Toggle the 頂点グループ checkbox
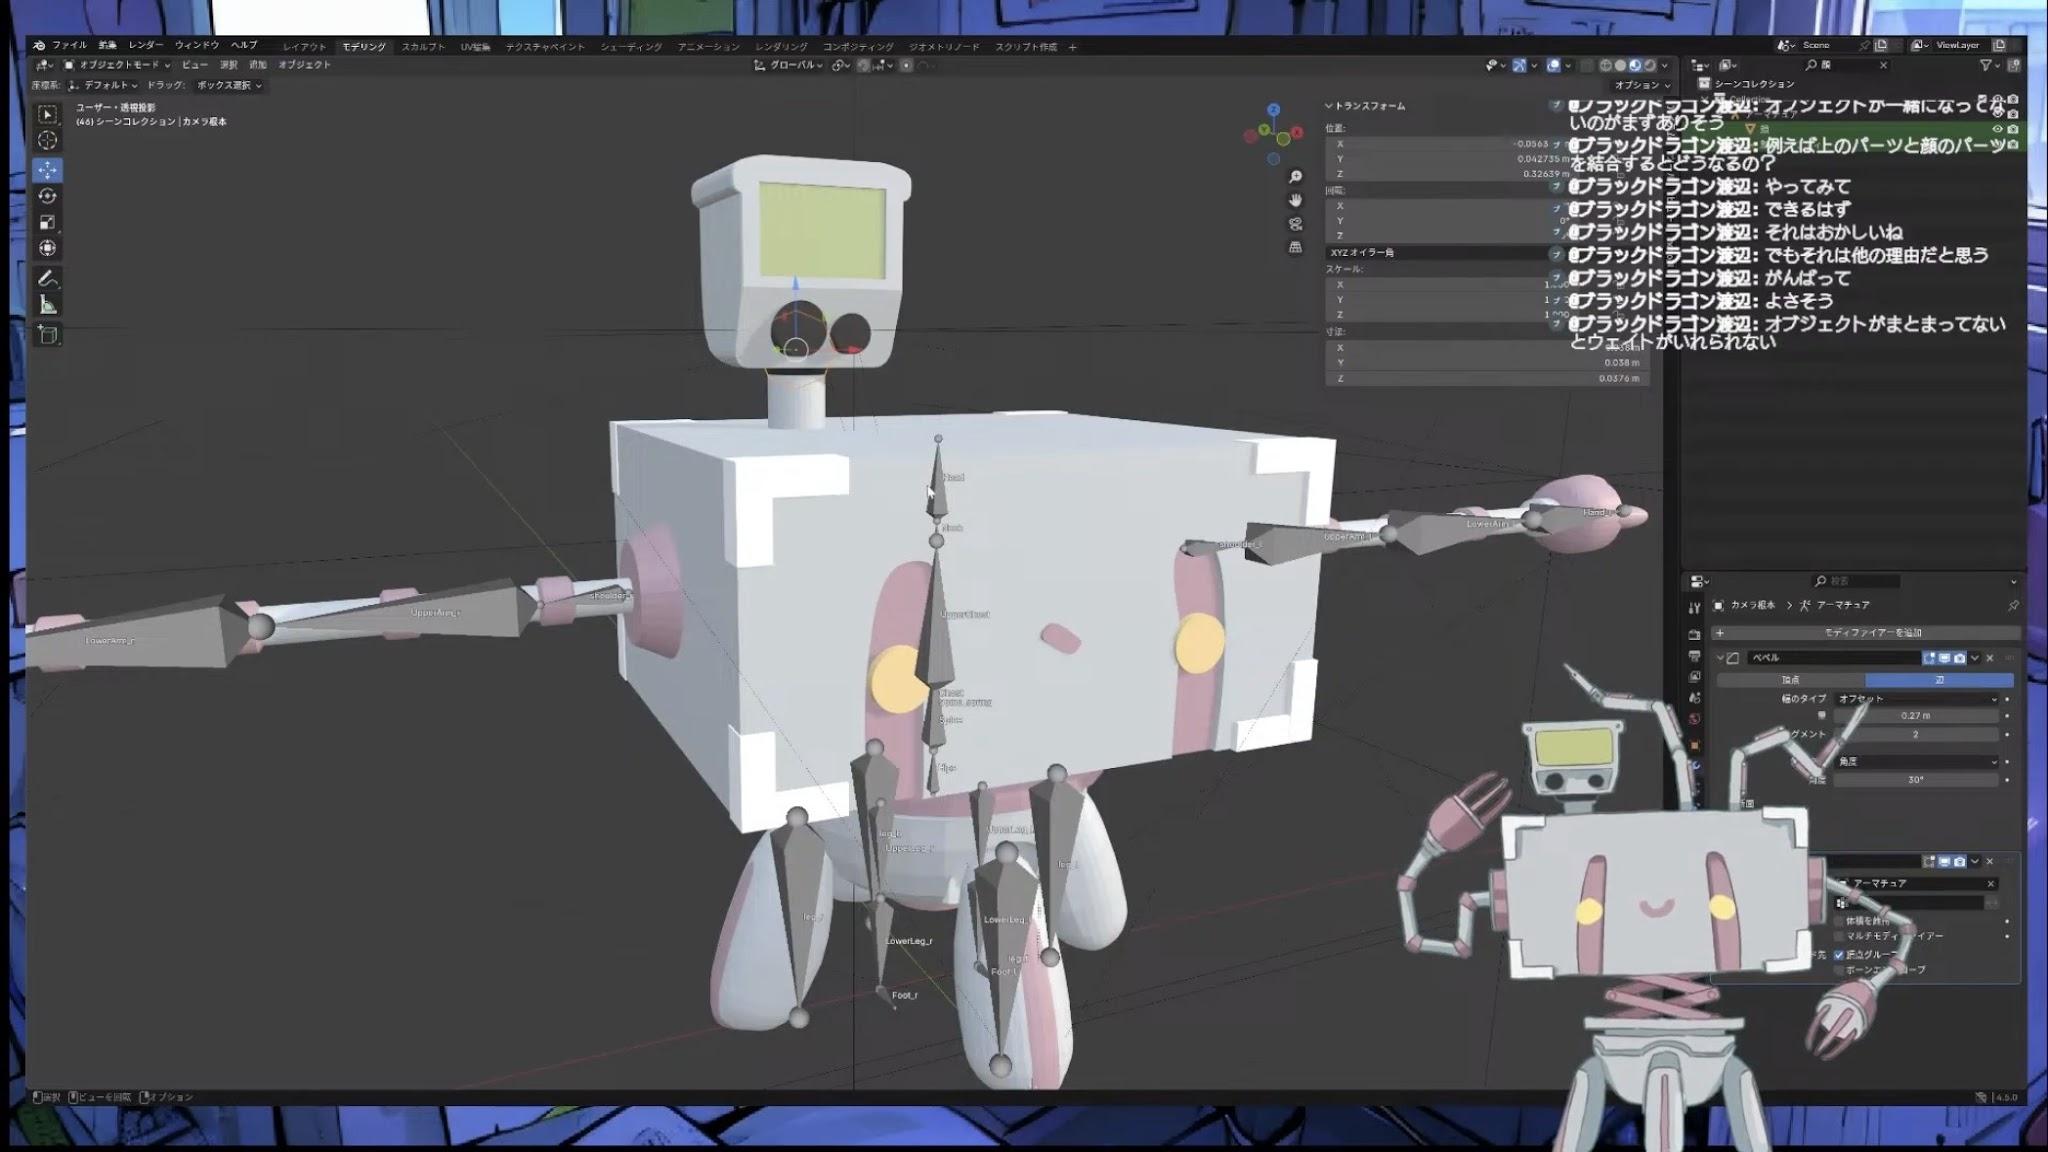This screenshot has height=1152, width=2048. pyautogui.click(x=1838, y=954)
